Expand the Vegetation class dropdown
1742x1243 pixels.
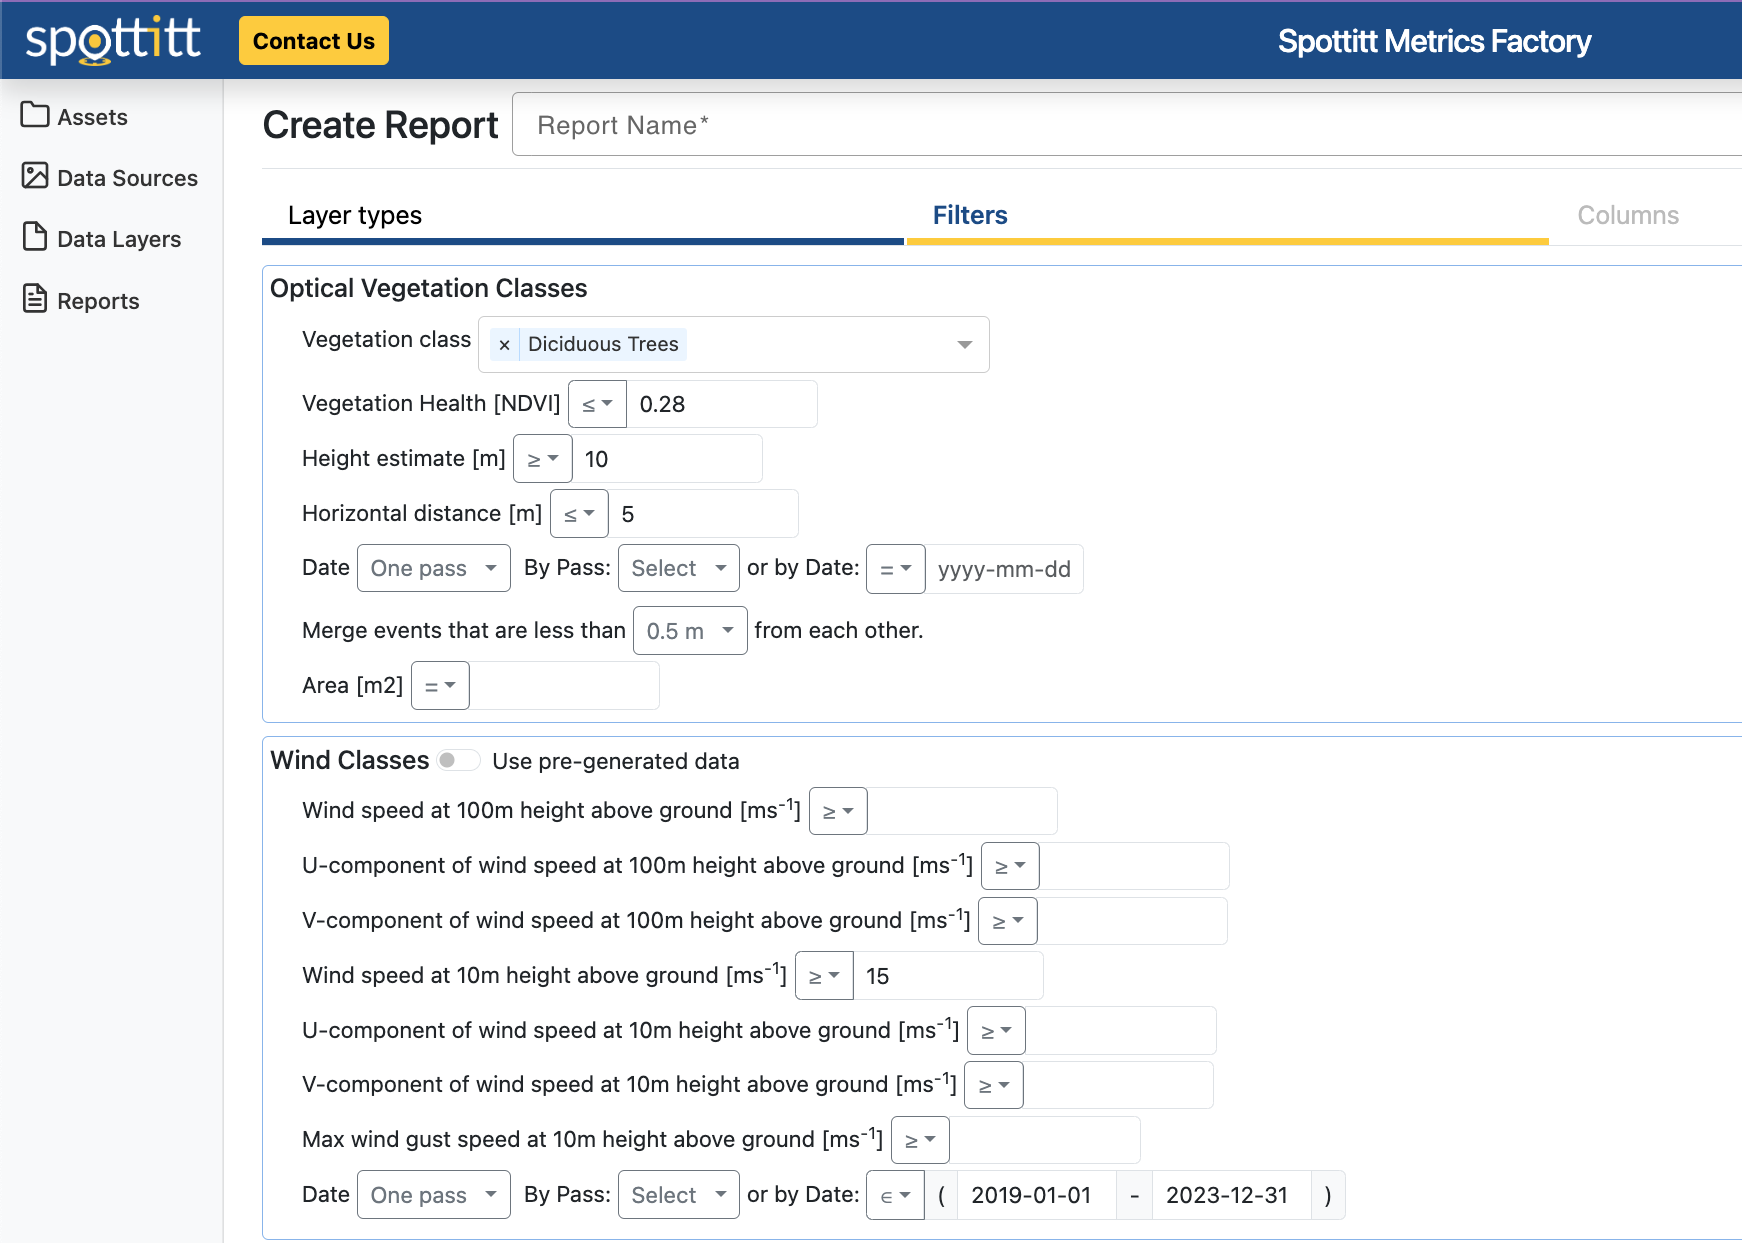[x=964, y=345]
